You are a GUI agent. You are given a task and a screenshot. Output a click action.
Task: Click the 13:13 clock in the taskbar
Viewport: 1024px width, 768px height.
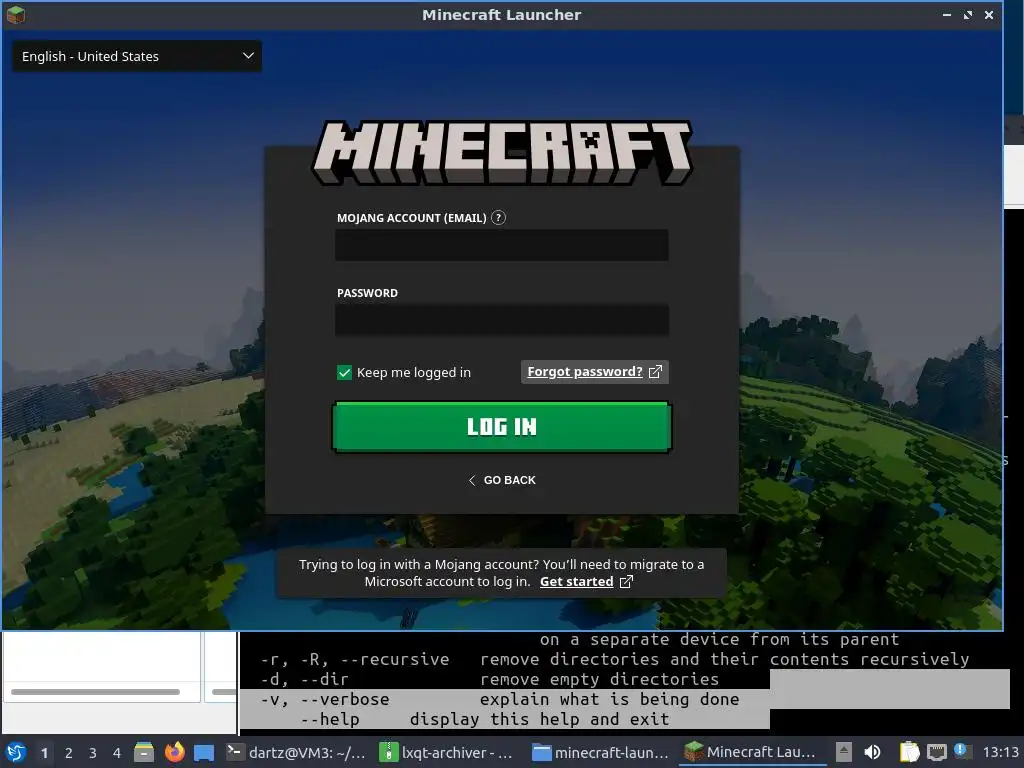[x=1000, y=753]
